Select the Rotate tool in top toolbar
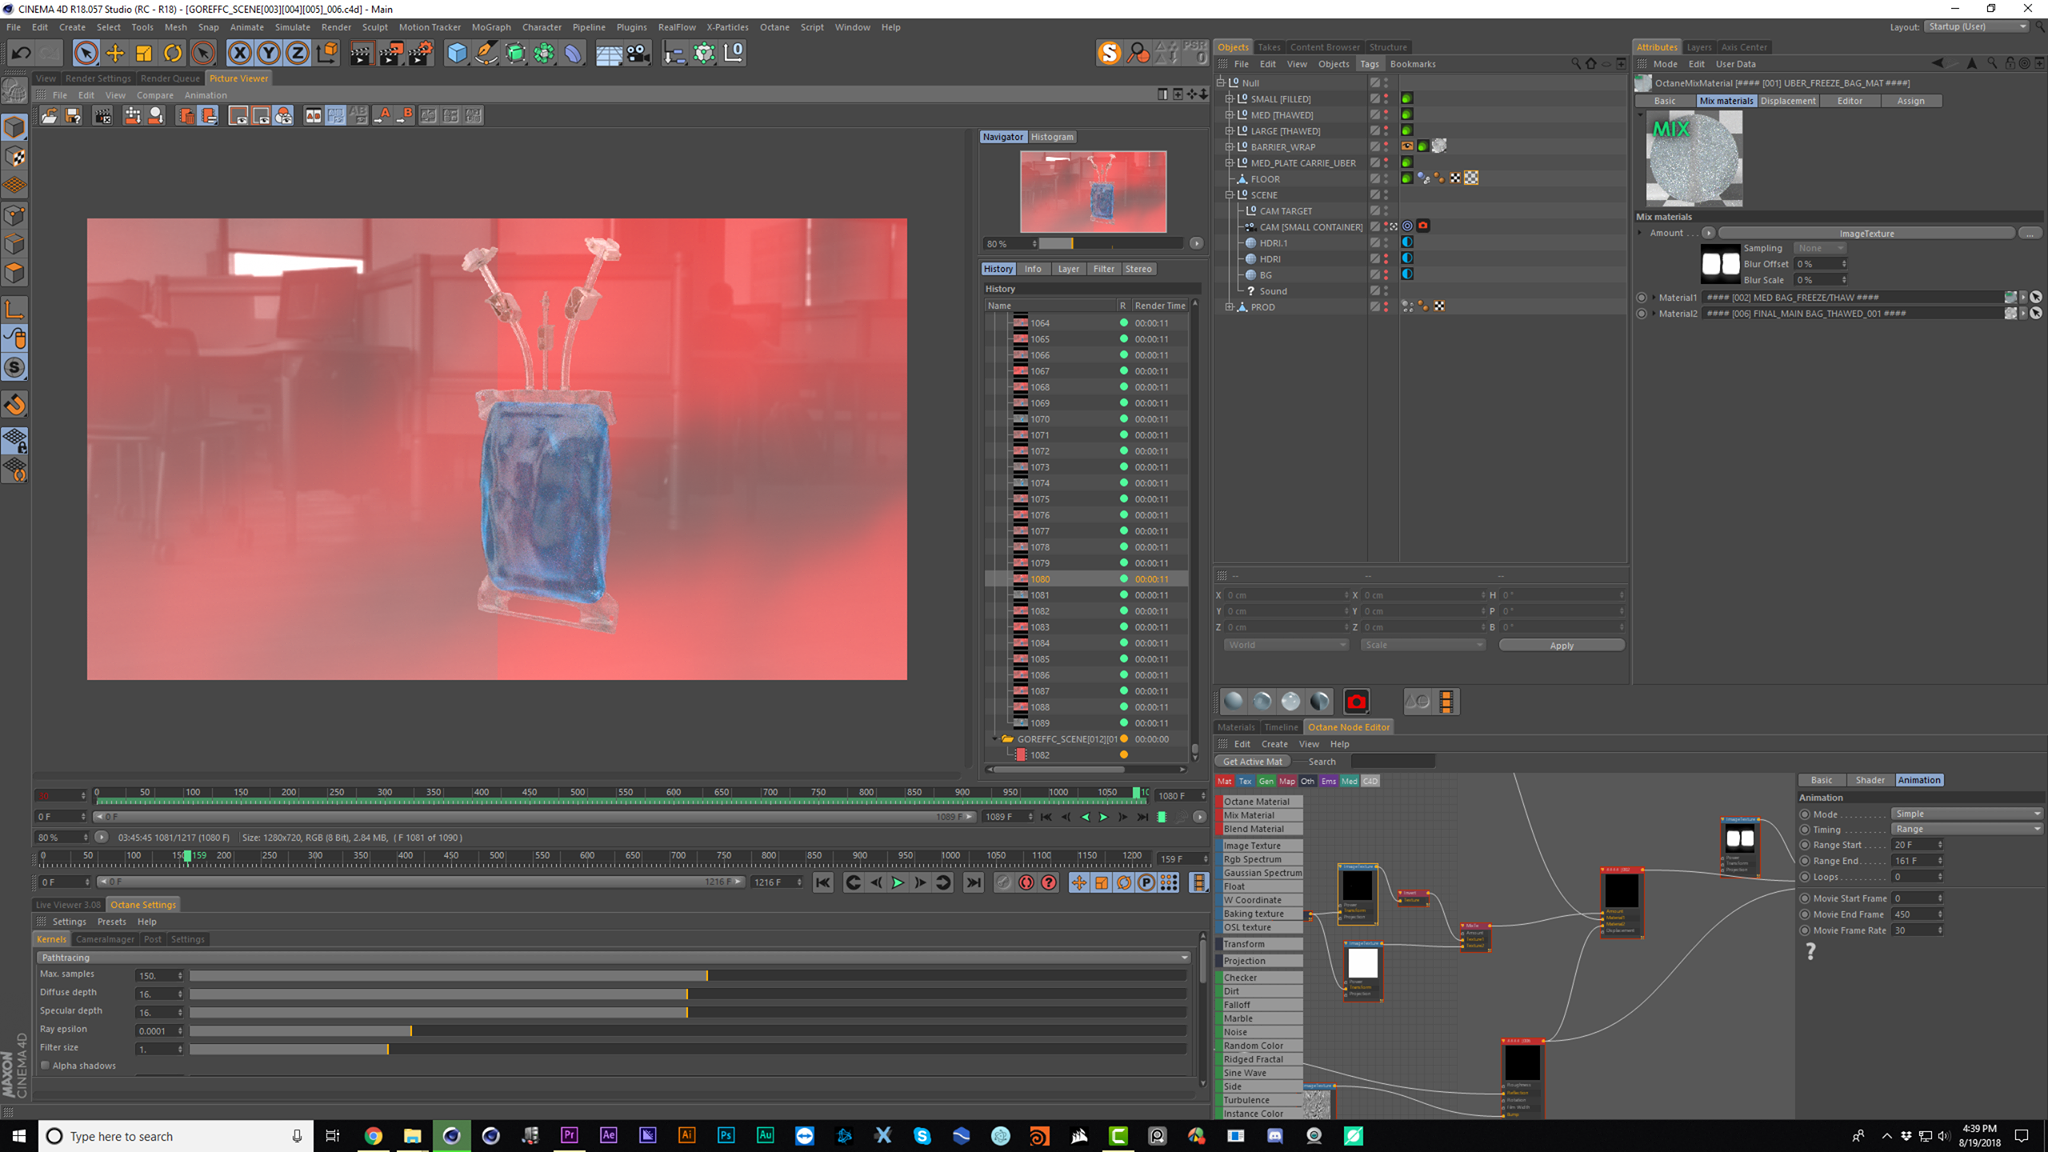 [173, 53]
